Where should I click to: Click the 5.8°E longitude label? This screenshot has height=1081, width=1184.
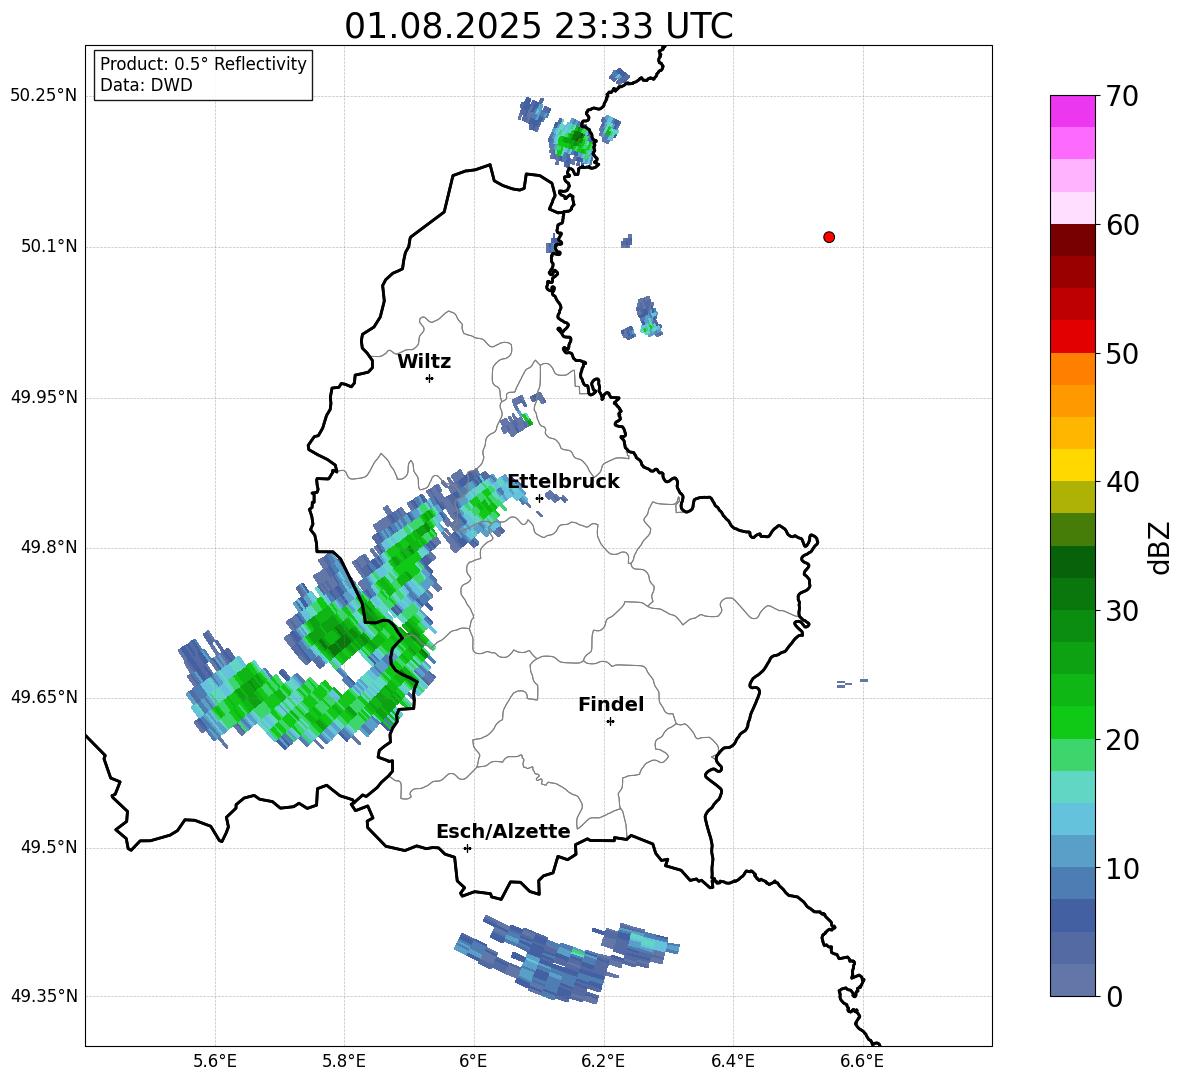pos(344,1061)
